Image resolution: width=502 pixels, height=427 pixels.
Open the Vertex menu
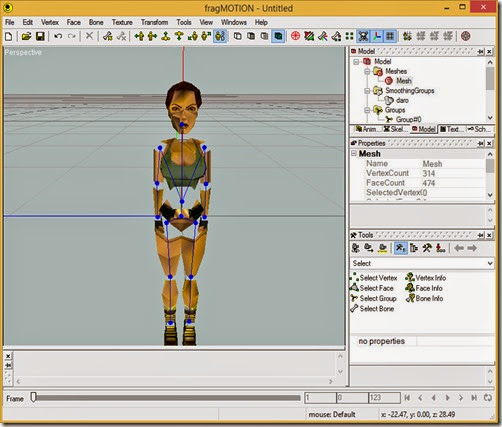coord(50,22)
